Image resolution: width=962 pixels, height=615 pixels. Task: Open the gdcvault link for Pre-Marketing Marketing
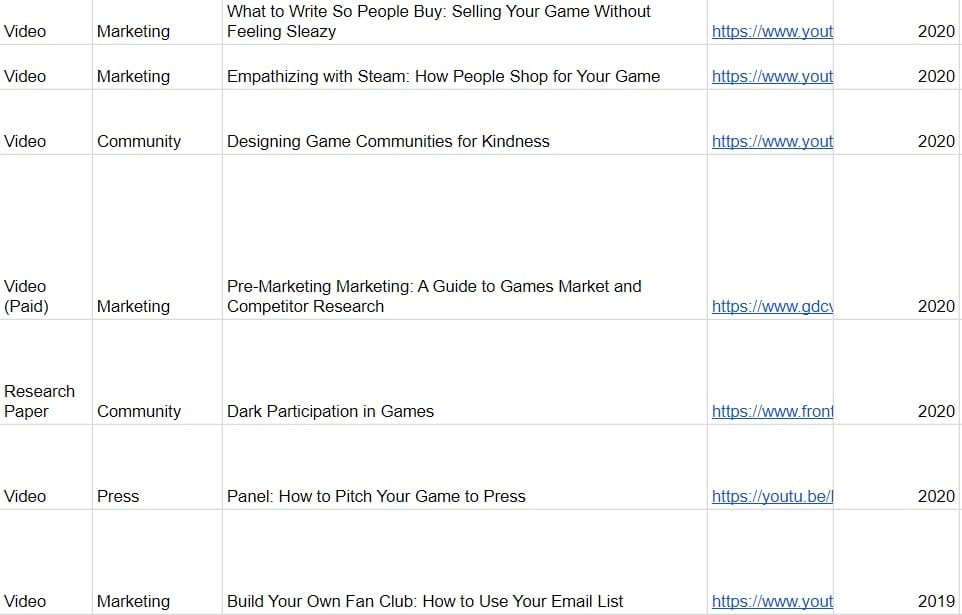coord(772,306)
